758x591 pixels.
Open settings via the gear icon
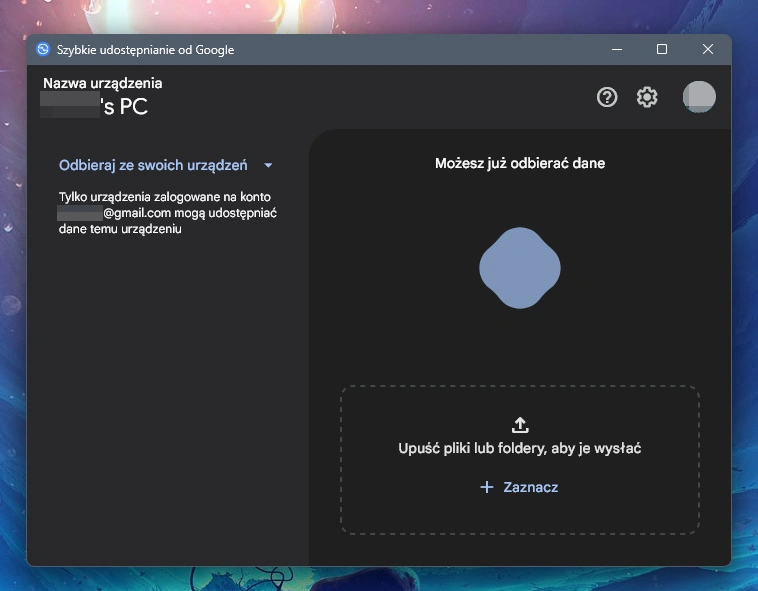(647, 97)
